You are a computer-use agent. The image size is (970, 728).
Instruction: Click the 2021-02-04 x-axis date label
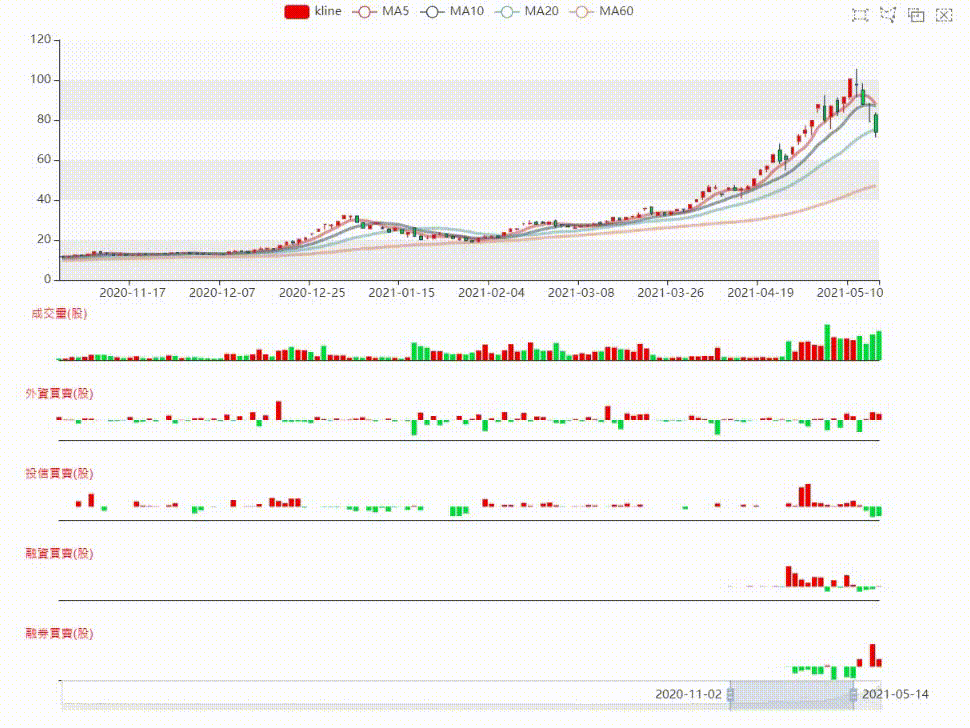click(491, 293)
